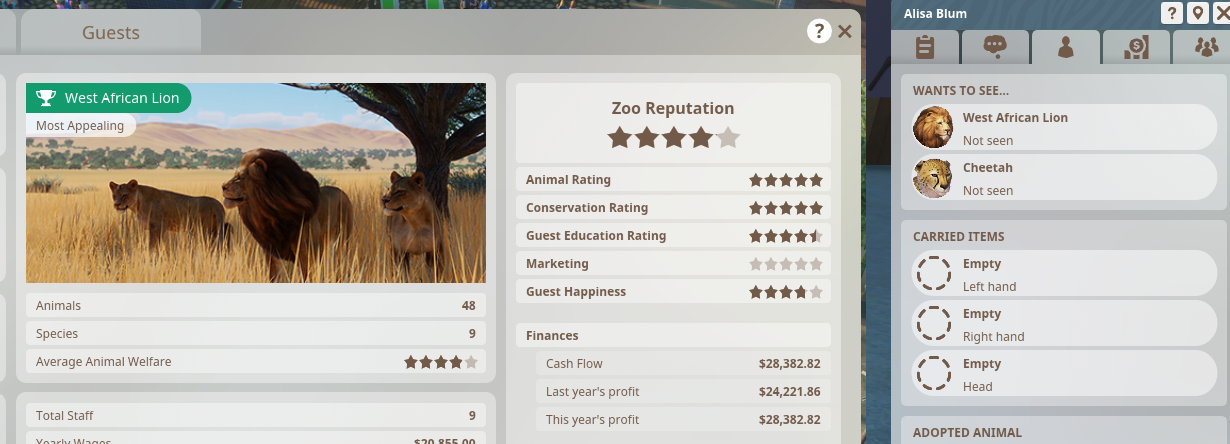Open help for the Alisa Blum panel

point(1171,13)
